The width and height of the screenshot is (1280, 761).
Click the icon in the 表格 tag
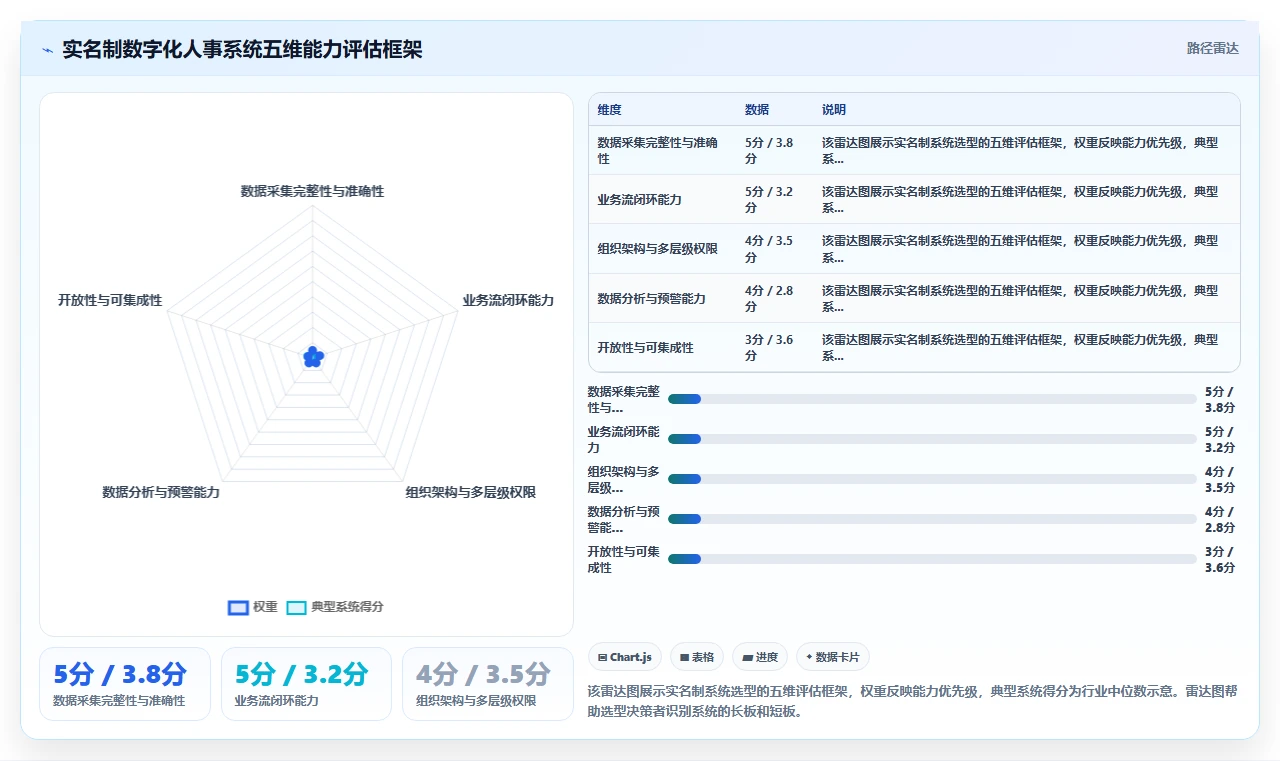pos(684,657)
